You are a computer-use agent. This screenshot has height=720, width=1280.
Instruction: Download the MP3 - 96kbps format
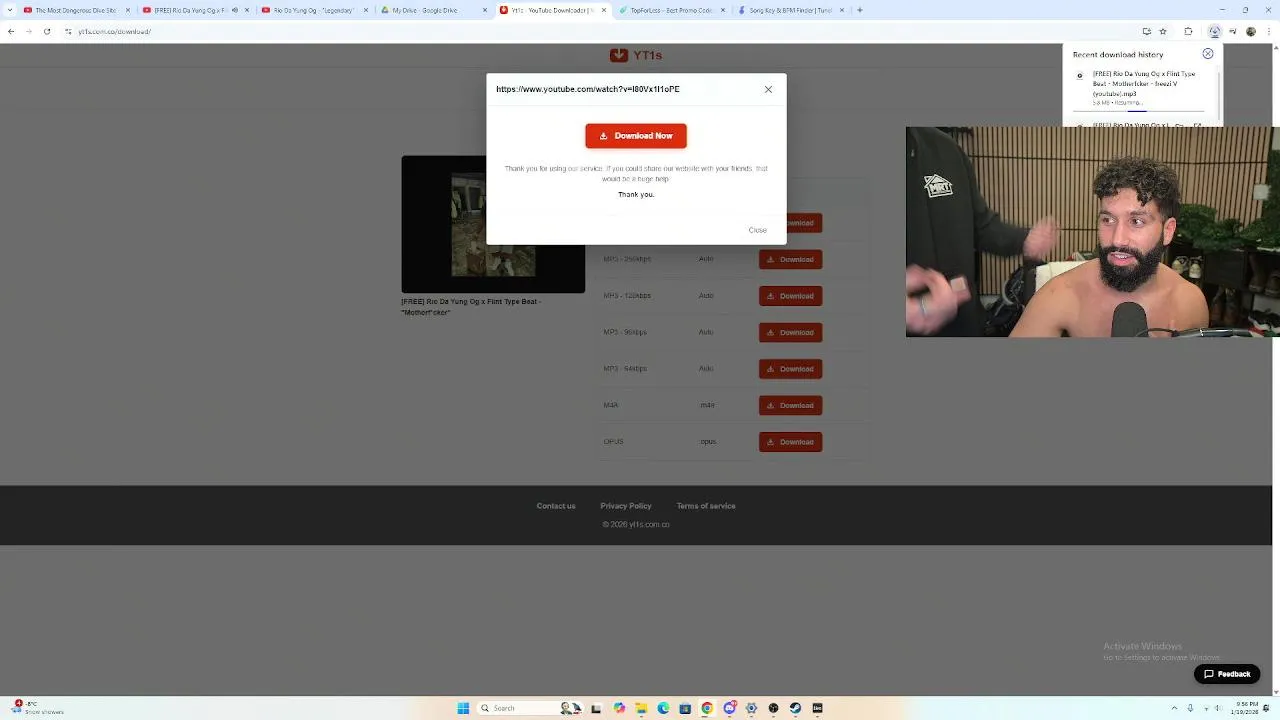click(790, 332)
